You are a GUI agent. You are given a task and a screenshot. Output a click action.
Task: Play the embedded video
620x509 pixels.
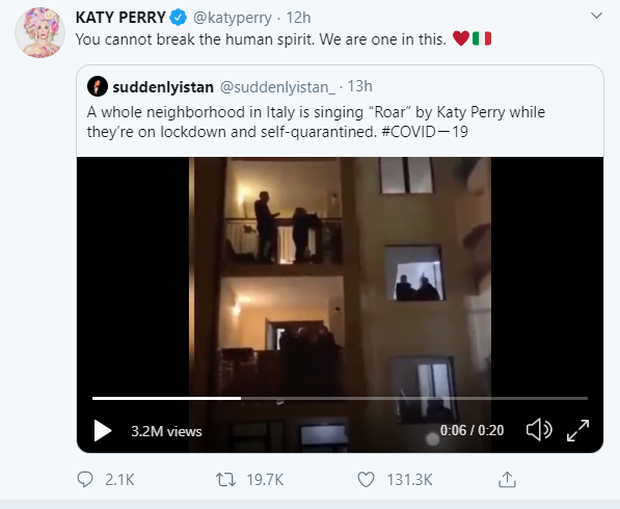(102, 431)
